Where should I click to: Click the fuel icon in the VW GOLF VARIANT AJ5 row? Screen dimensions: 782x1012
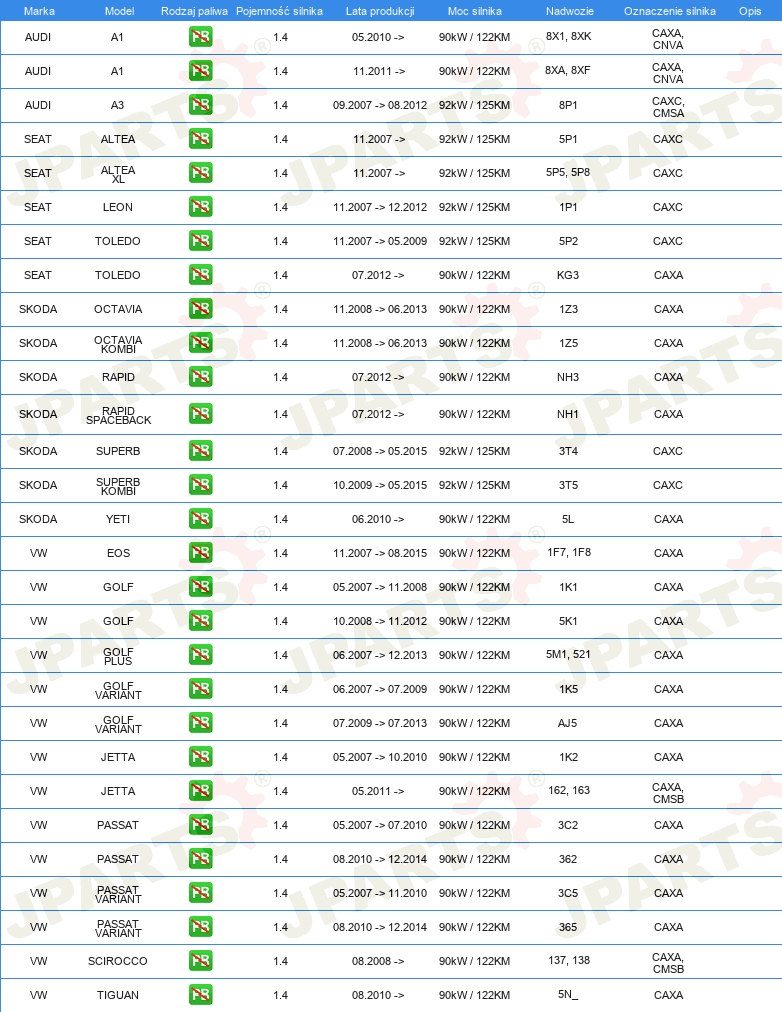click(x=201, y=722)
